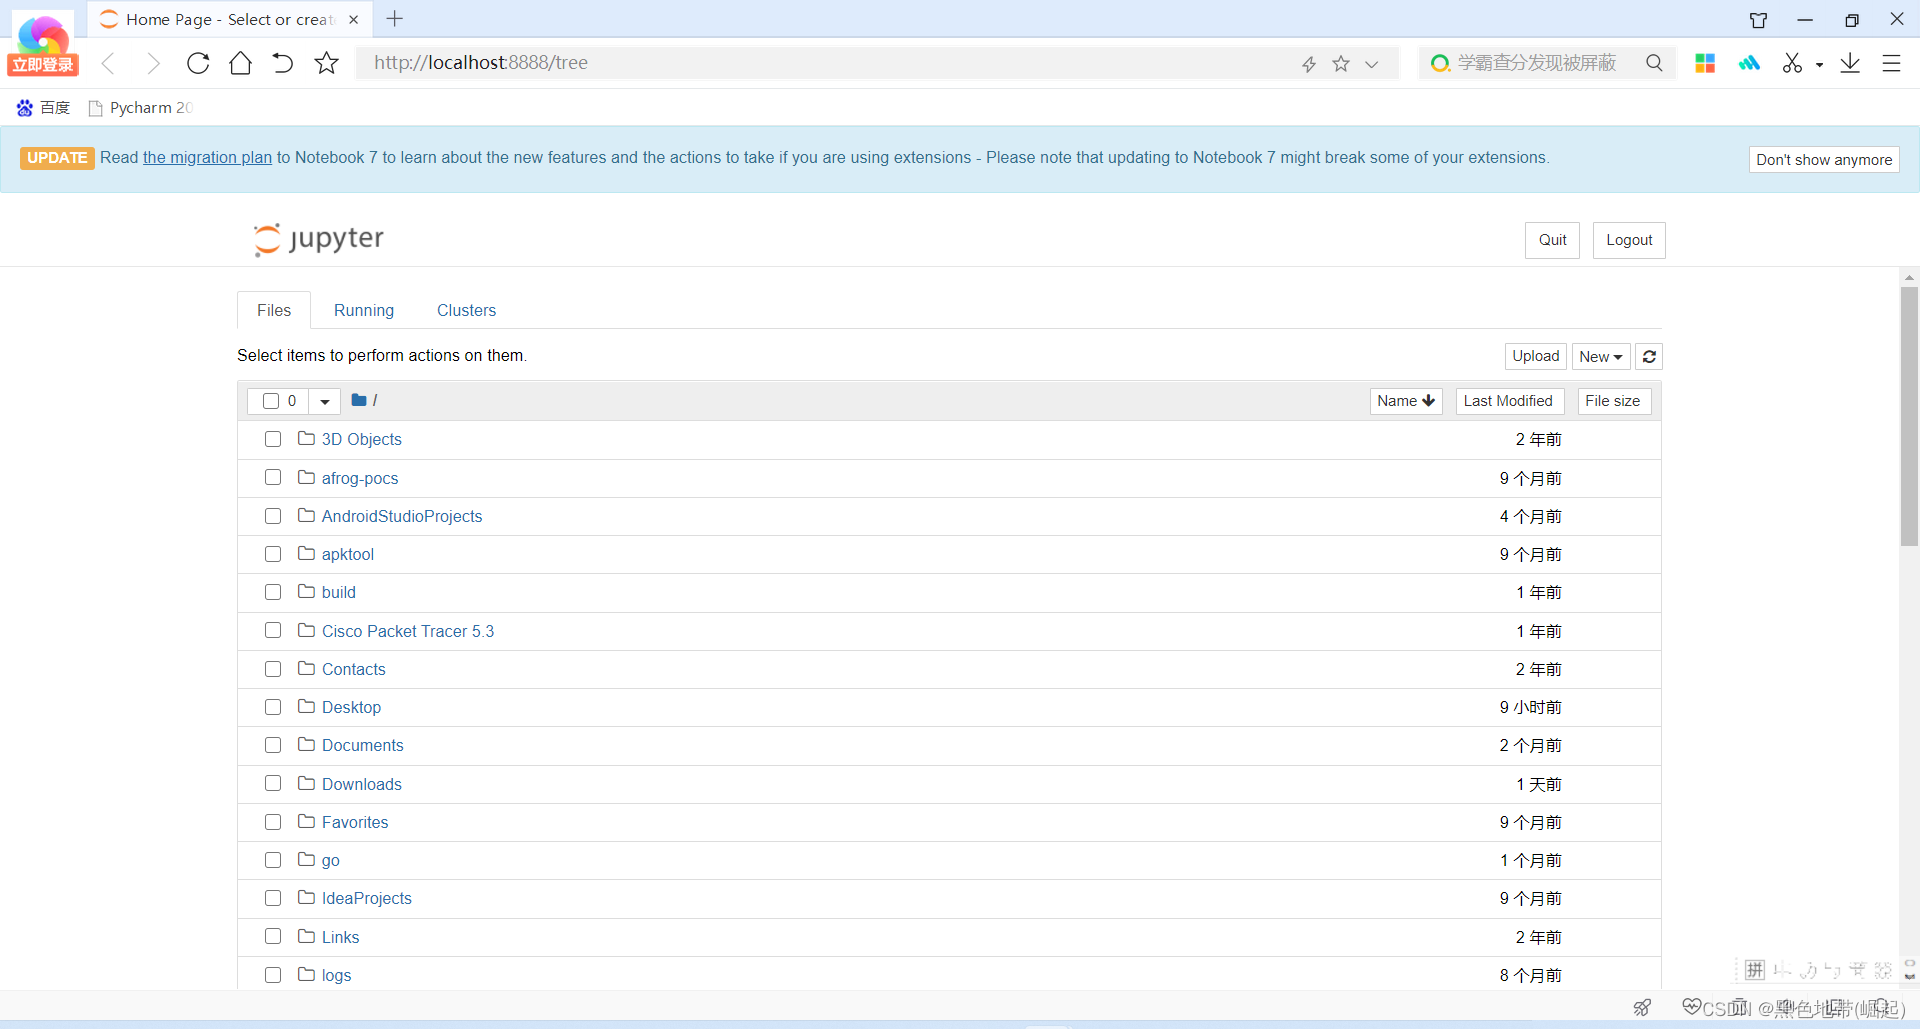Viewport: 1920px width, 1029px height.
Task: Check the Contacts folder checkbox
Action: pos(273,668)
